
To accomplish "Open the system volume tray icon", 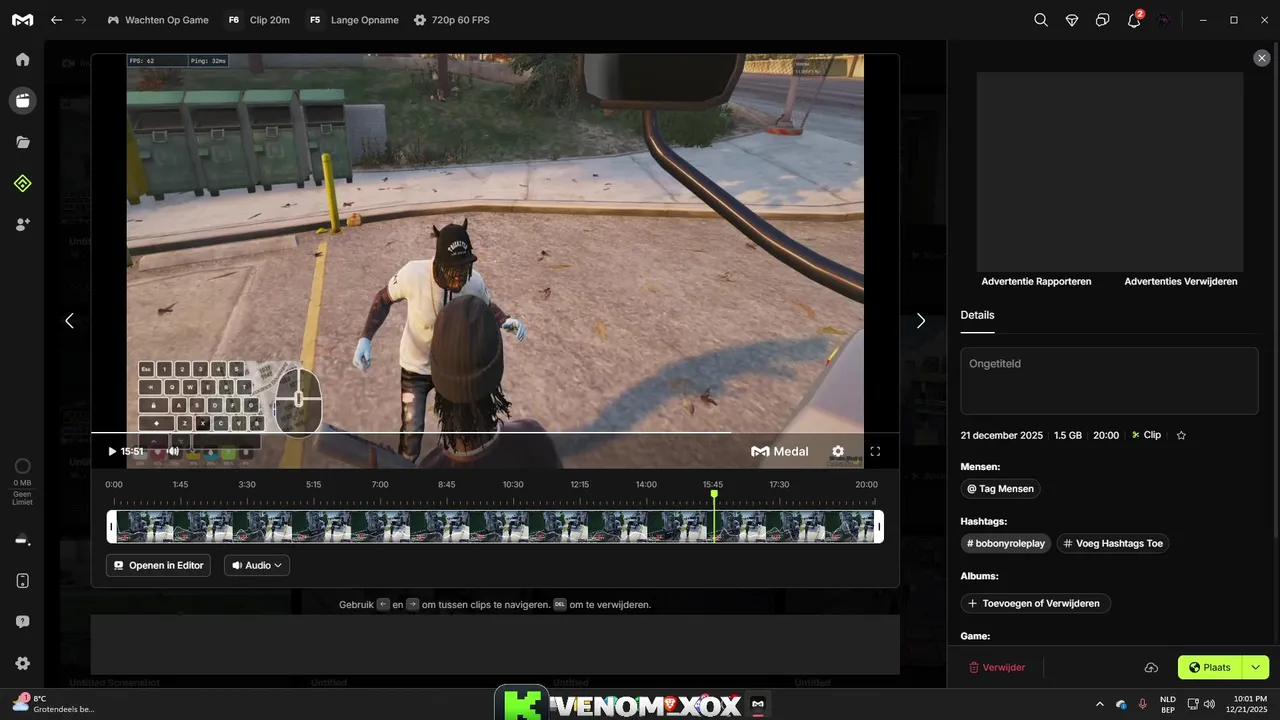I will click(x=1211, y=704).
